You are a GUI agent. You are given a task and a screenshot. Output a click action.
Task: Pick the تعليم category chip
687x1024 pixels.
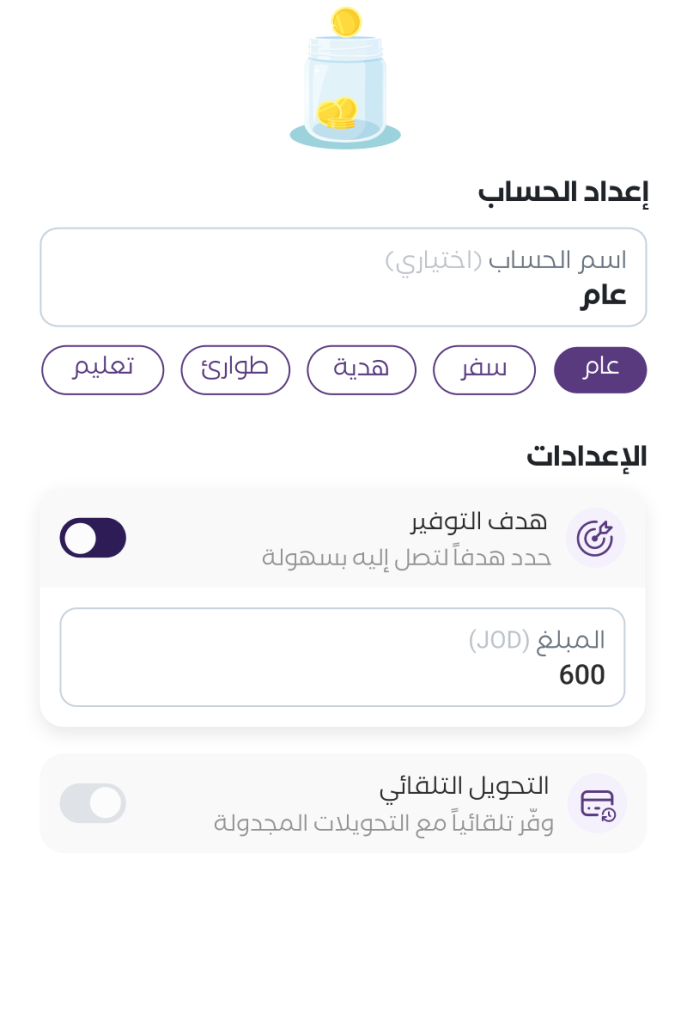coord(102,370)
